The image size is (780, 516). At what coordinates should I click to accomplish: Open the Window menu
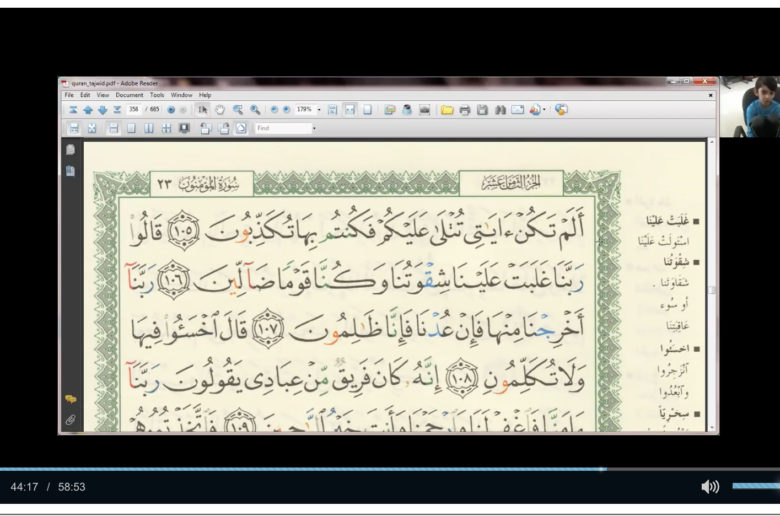coord(181,95)
